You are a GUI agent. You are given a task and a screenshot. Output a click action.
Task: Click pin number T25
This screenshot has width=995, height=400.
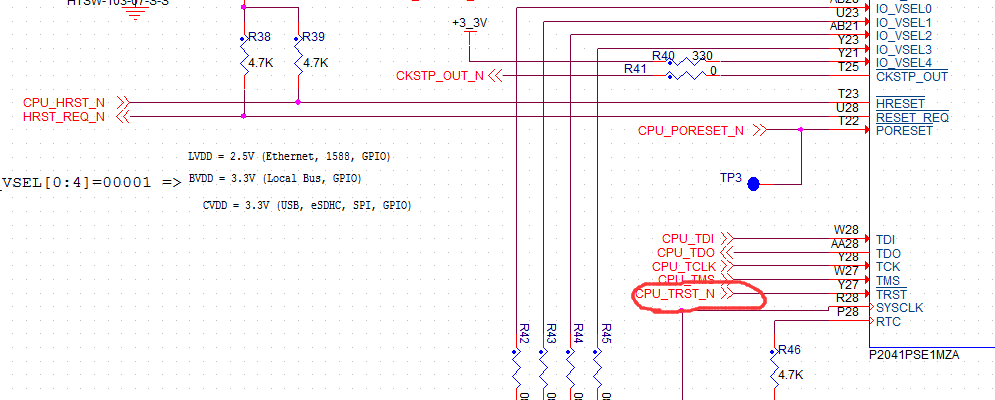[848, 66]
